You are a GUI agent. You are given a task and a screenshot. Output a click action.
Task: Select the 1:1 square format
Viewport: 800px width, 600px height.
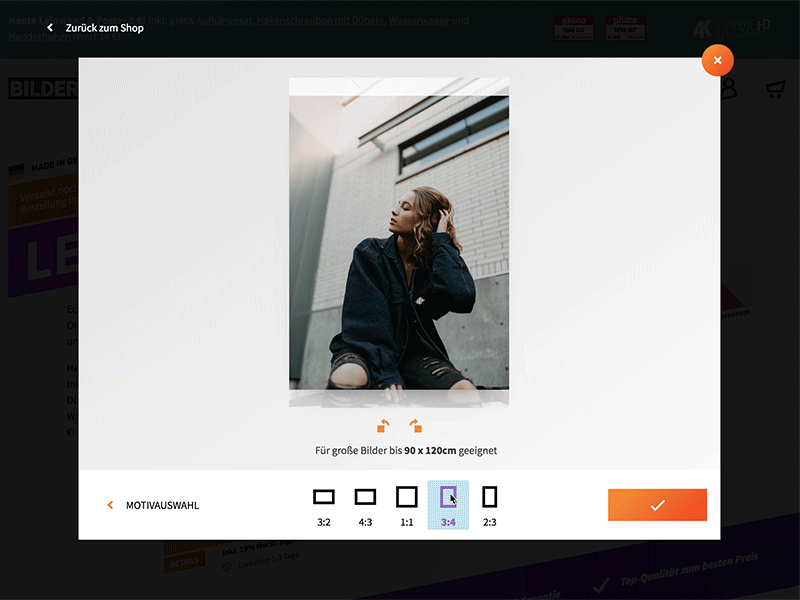(x=406, y=496)
